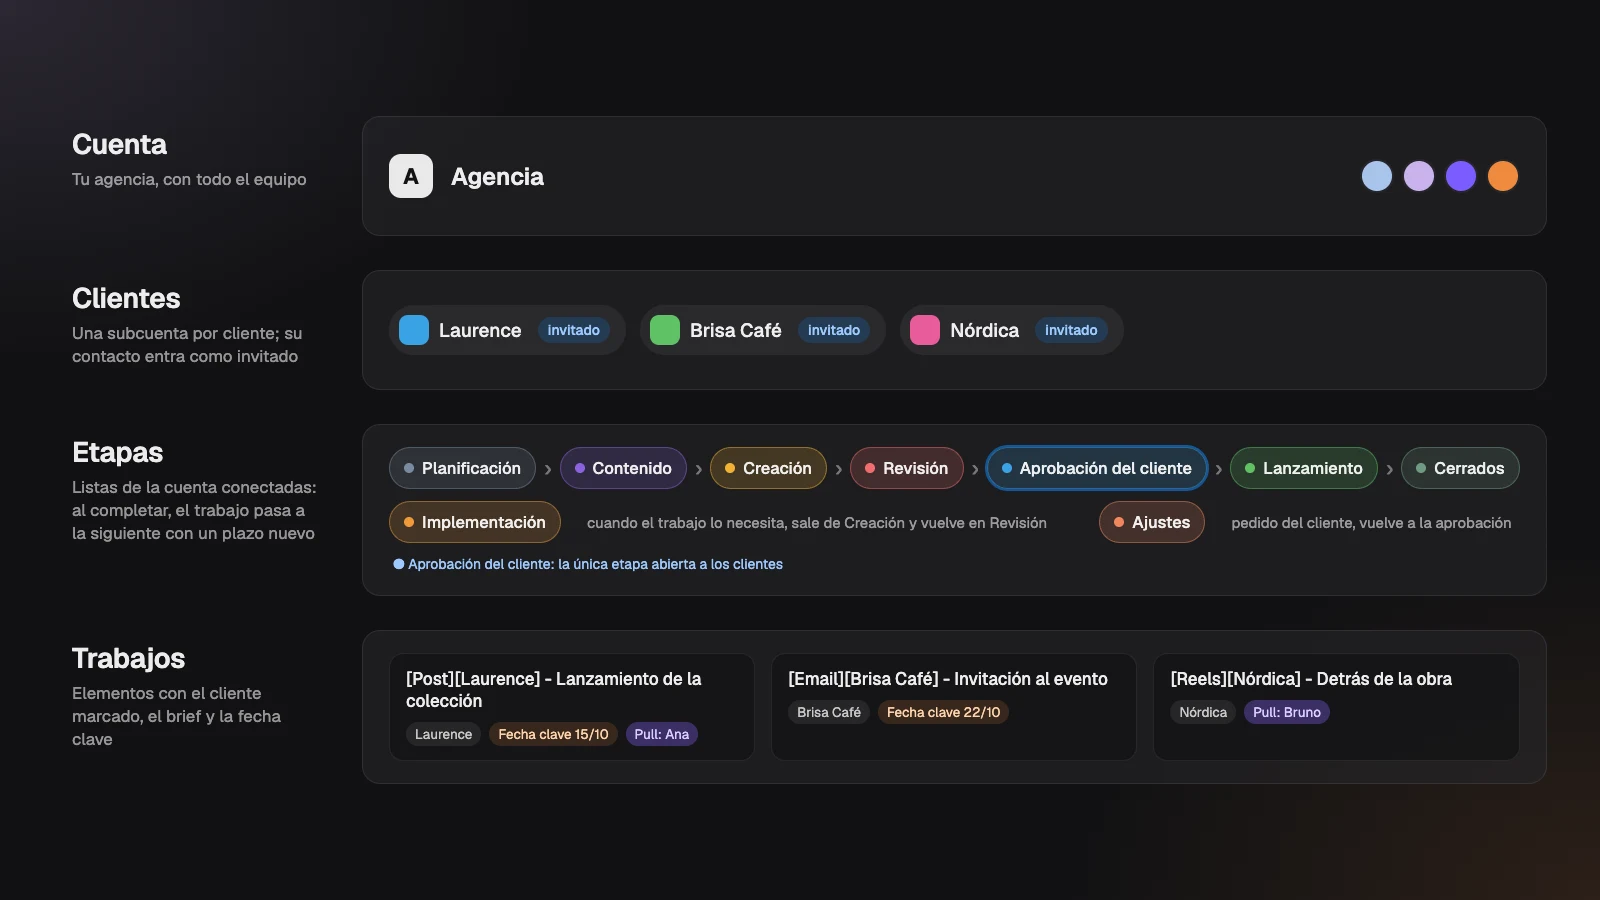
Task: Click the Fecha clave 15/10 tag
Action: click(x=553, y=734)
